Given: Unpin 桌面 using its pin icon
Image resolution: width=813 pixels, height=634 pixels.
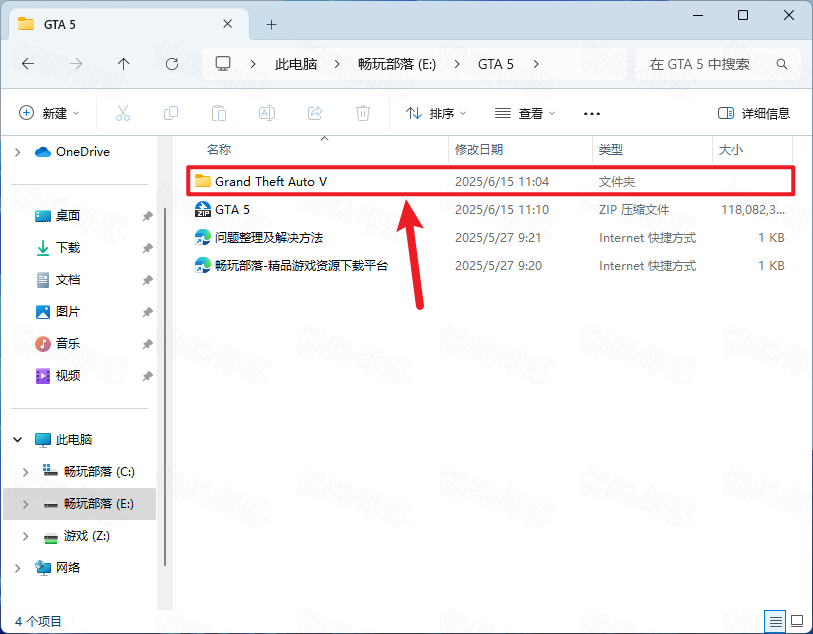Looking at the screenshot, I should (148, 216).
